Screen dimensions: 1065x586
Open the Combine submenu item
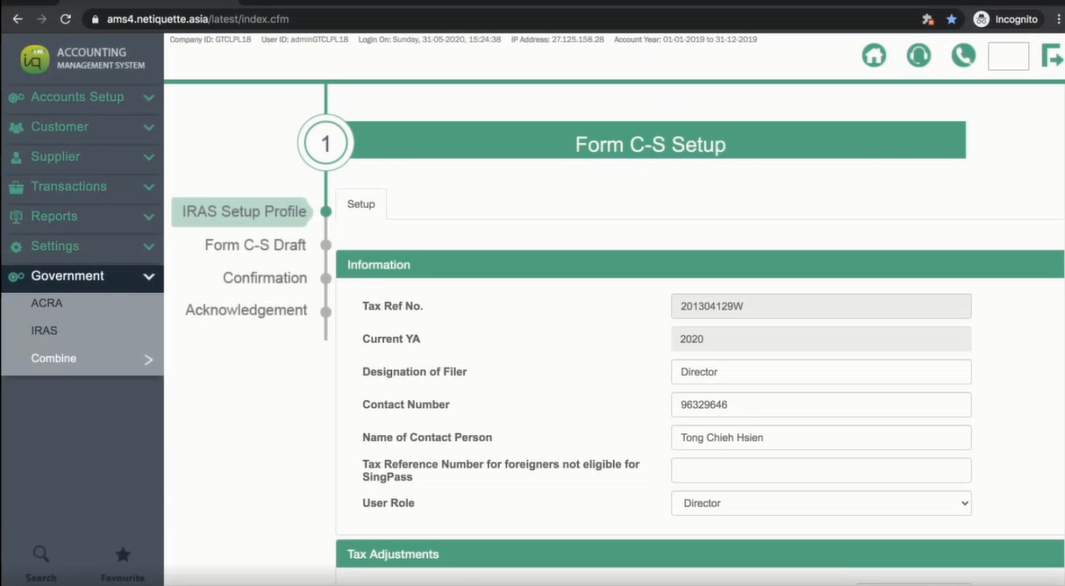(x=82, y=358)
